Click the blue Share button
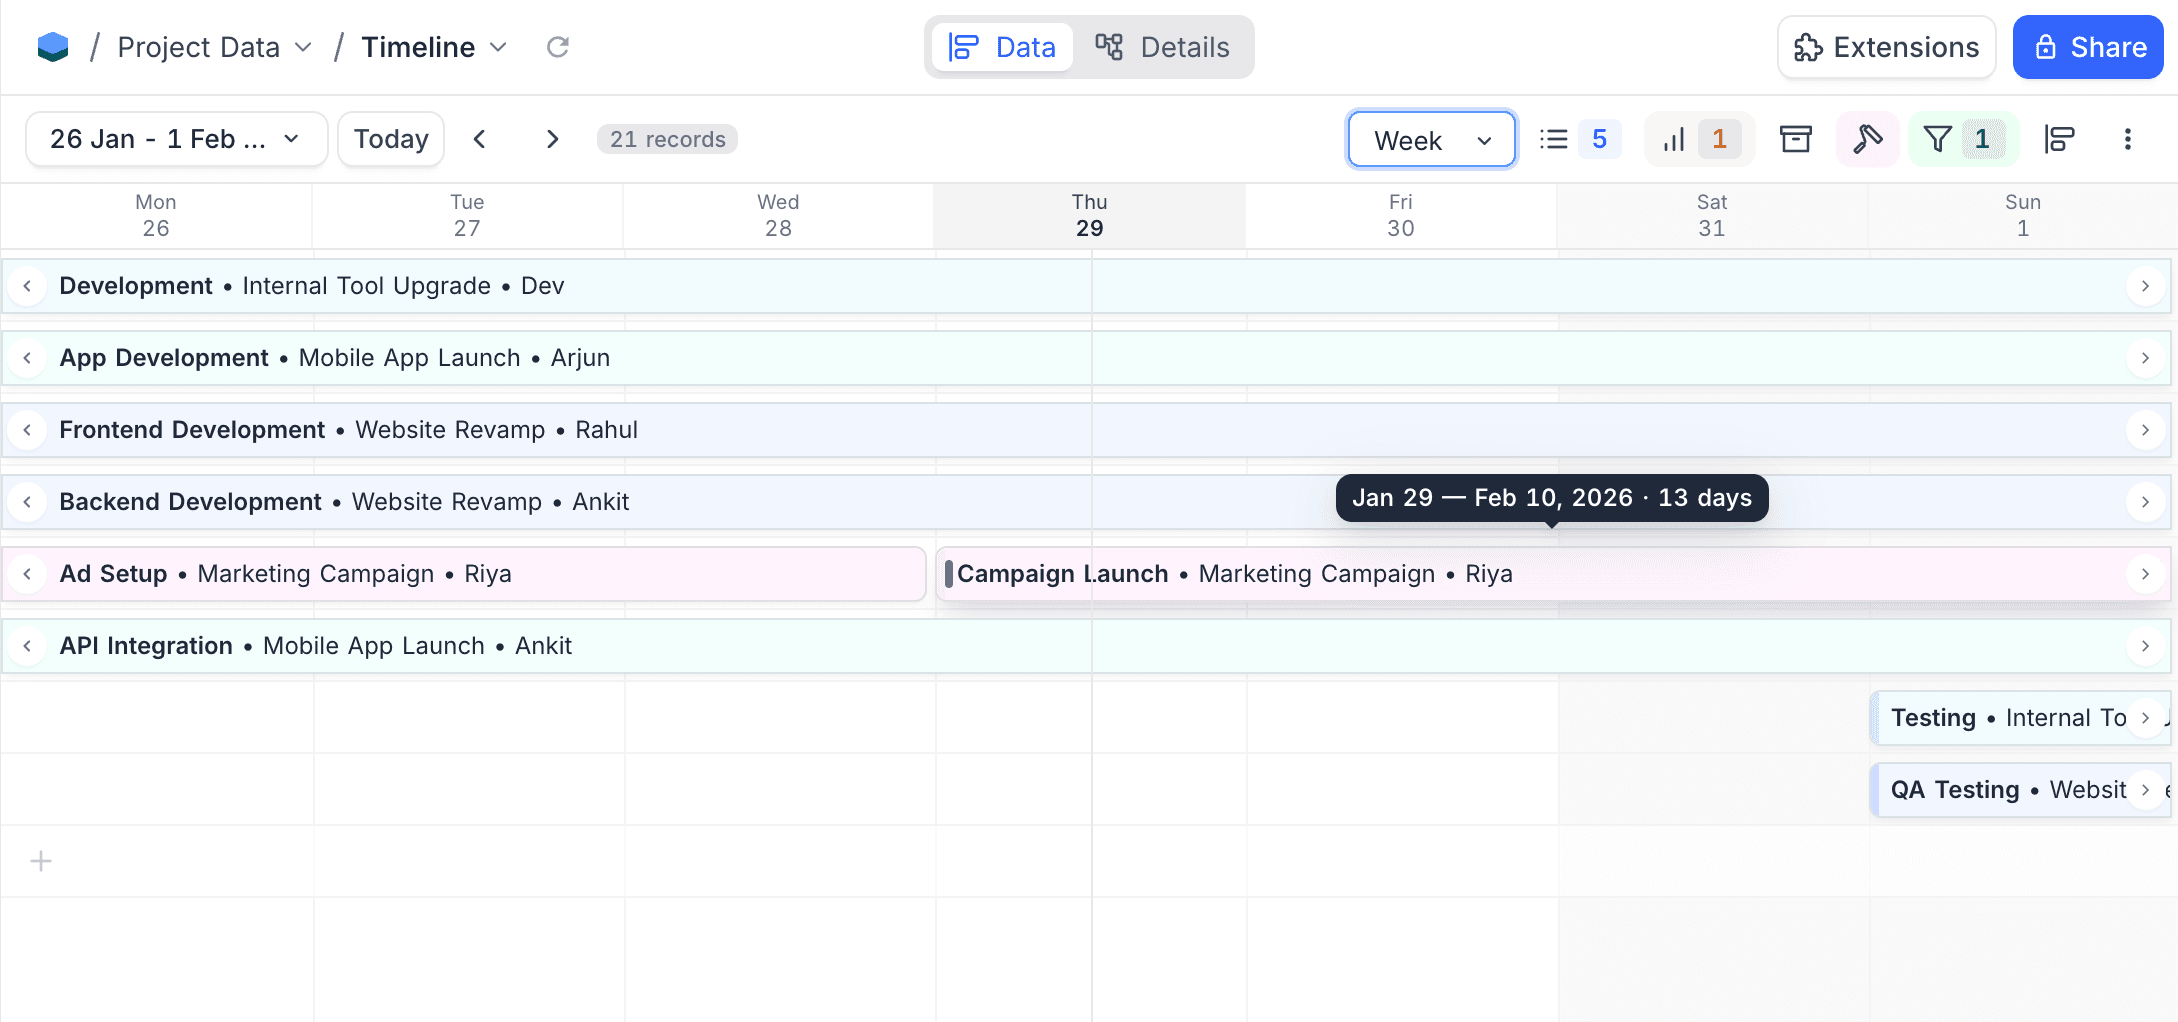The image size is (2178, 1022). [2088, 47]
